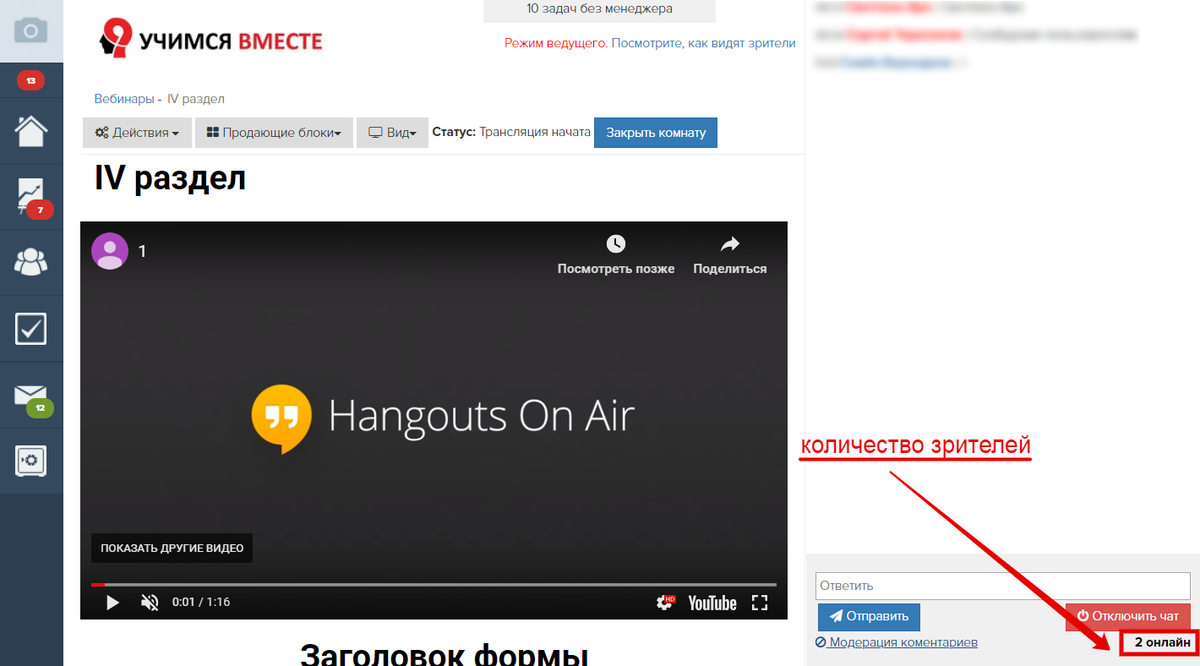This screenshot has height=666, width=1200.
Task: Click the video title "1"
Action: point(142,251)
